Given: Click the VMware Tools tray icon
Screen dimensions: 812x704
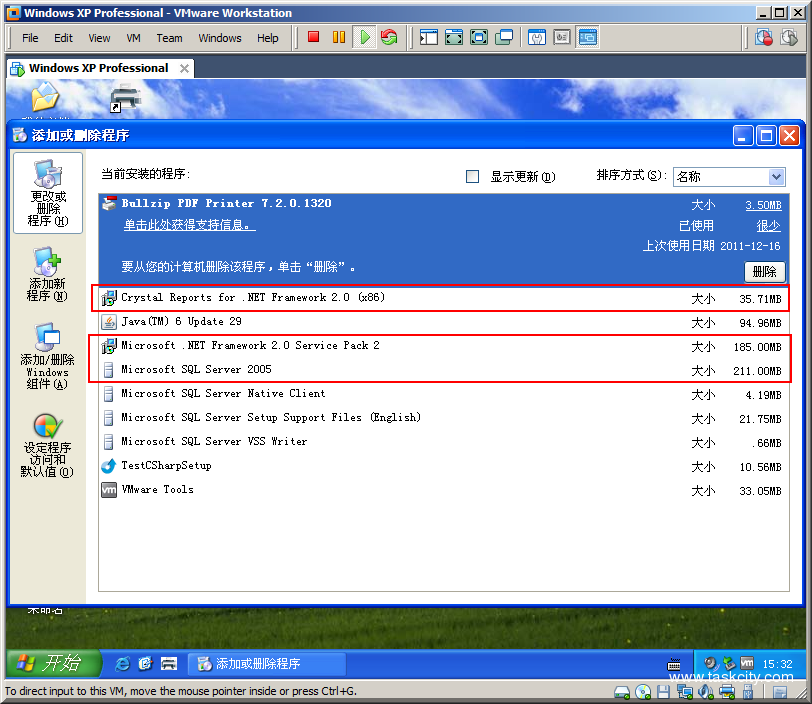Looking at the screenshot, I should [747, 663].
